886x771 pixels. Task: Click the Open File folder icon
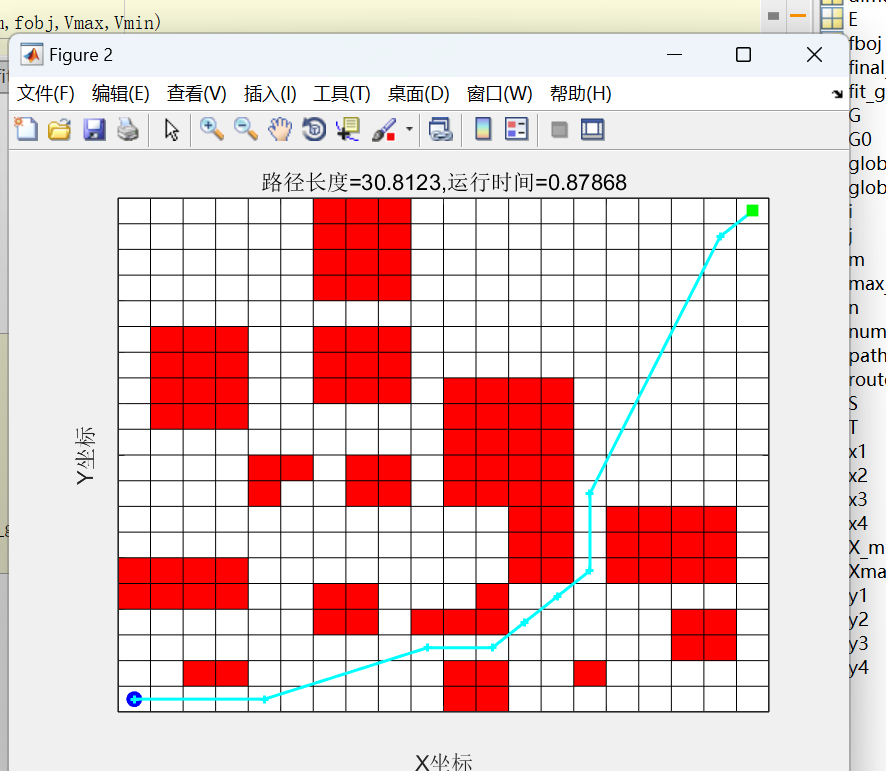point(60,129)
